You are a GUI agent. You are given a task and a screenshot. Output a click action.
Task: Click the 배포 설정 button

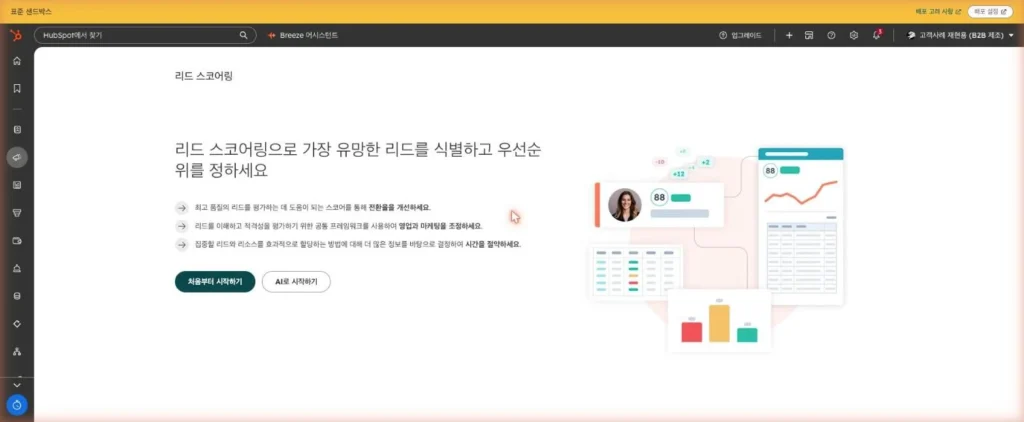(990, 12)
